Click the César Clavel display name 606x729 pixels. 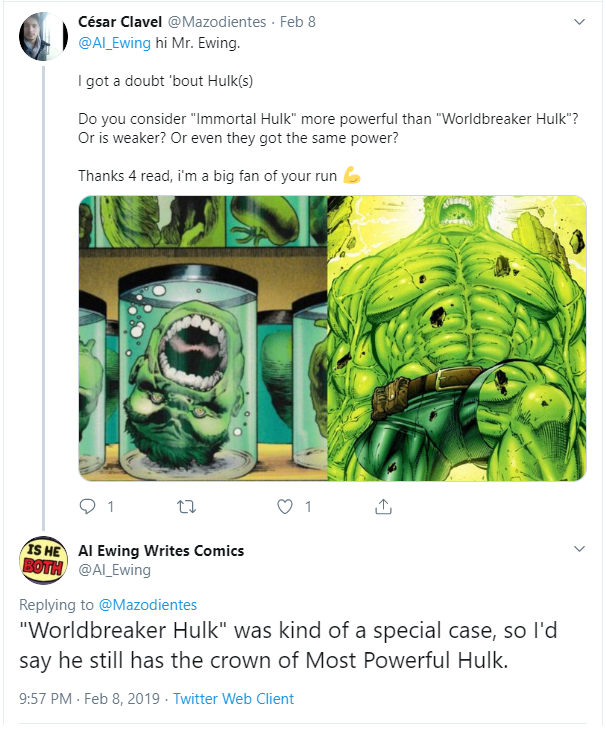124,22
